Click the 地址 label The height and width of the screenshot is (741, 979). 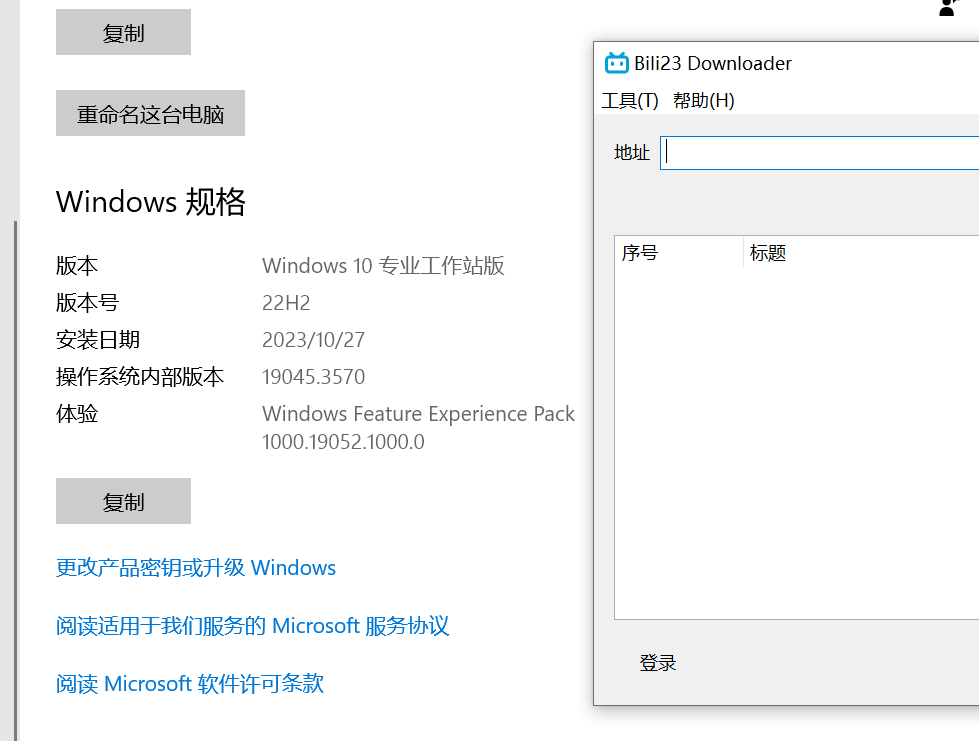point(632,152)
